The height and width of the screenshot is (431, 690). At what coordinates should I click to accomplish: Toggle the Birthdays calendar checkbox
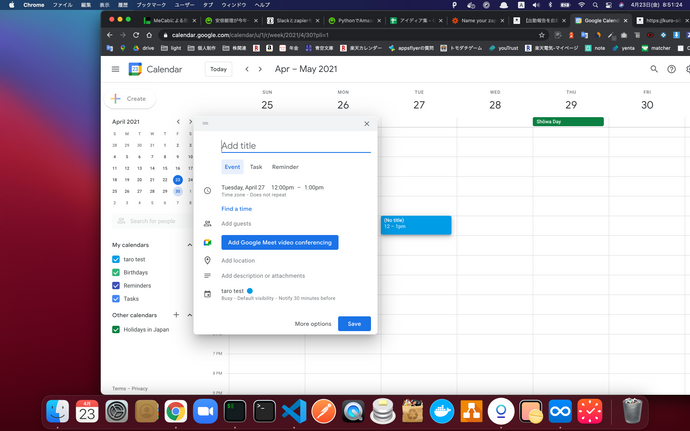tap(116, 273)
